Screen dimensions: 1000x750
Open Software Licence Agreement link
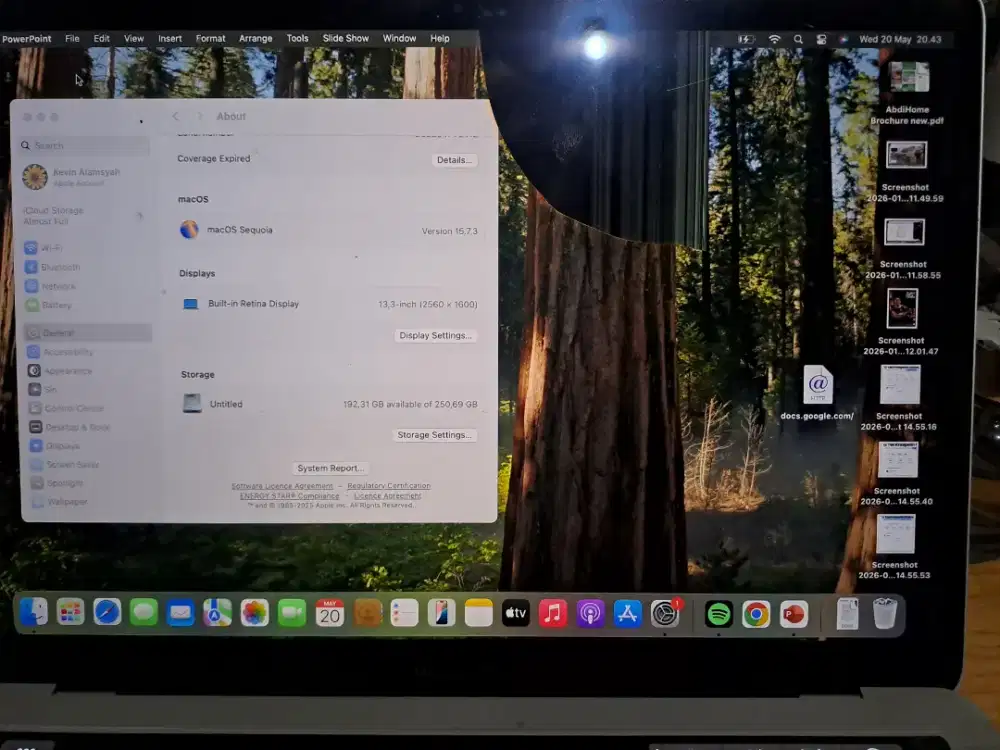pos(282,486)
